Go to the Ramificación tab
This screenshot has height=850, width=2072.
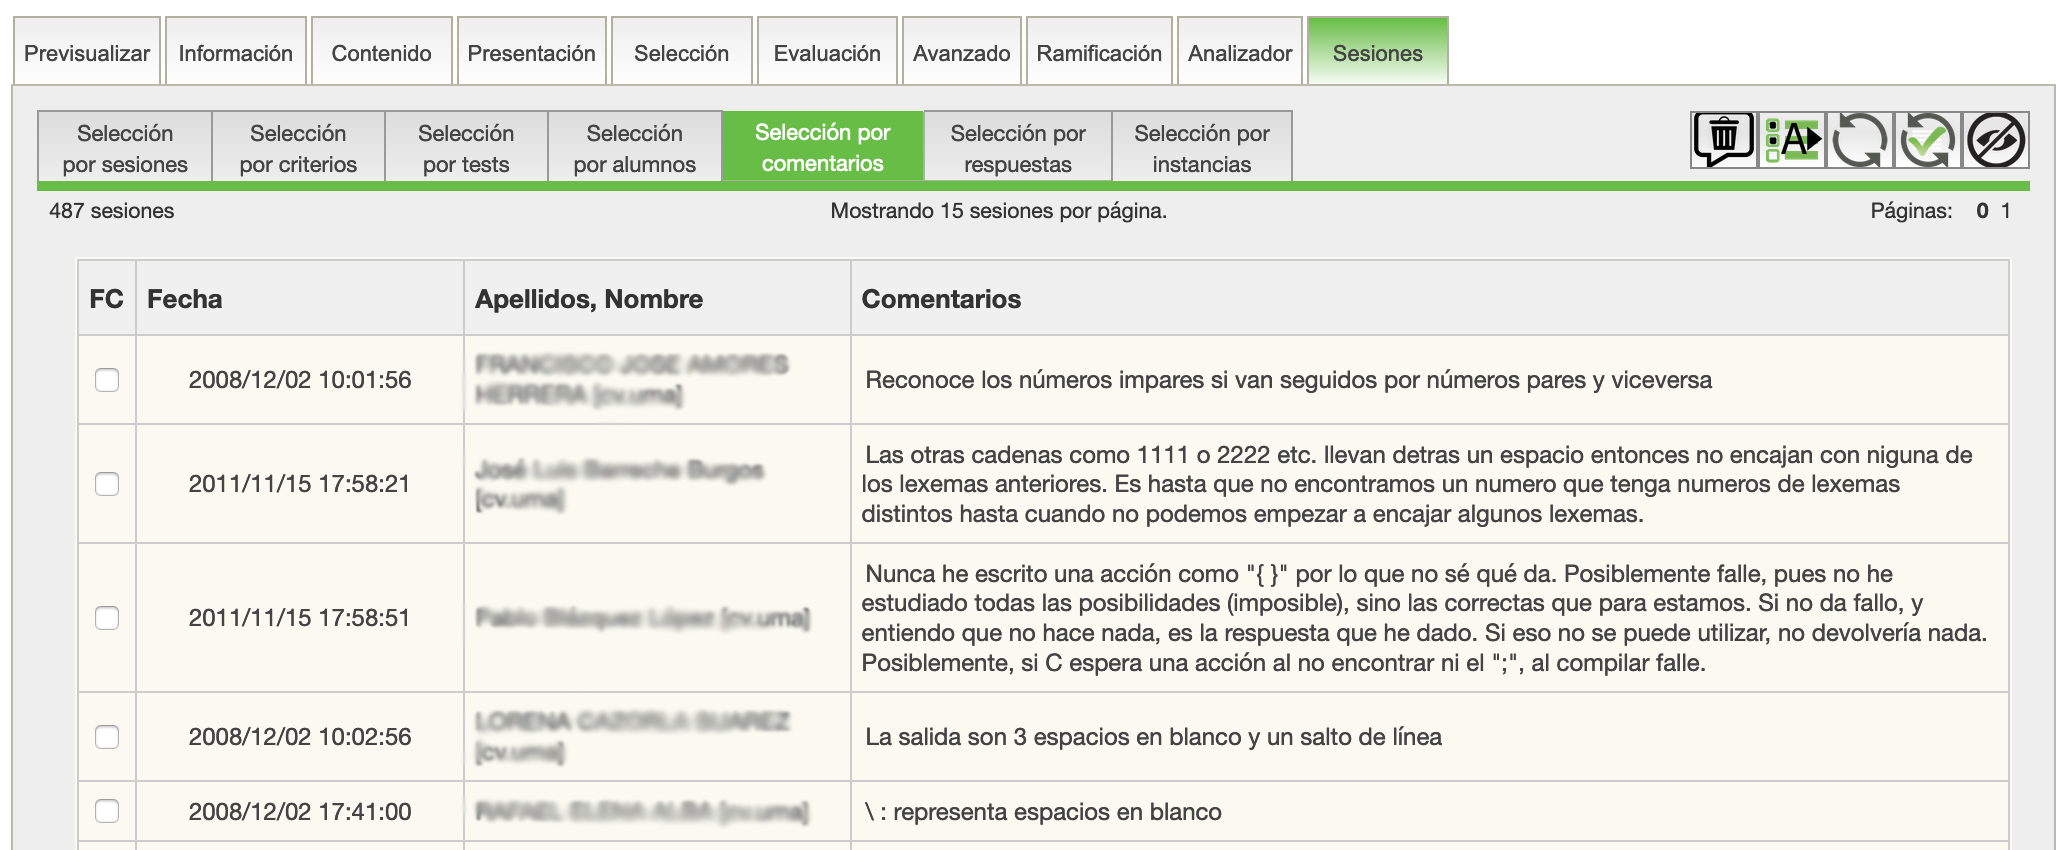pos(1098,53)
